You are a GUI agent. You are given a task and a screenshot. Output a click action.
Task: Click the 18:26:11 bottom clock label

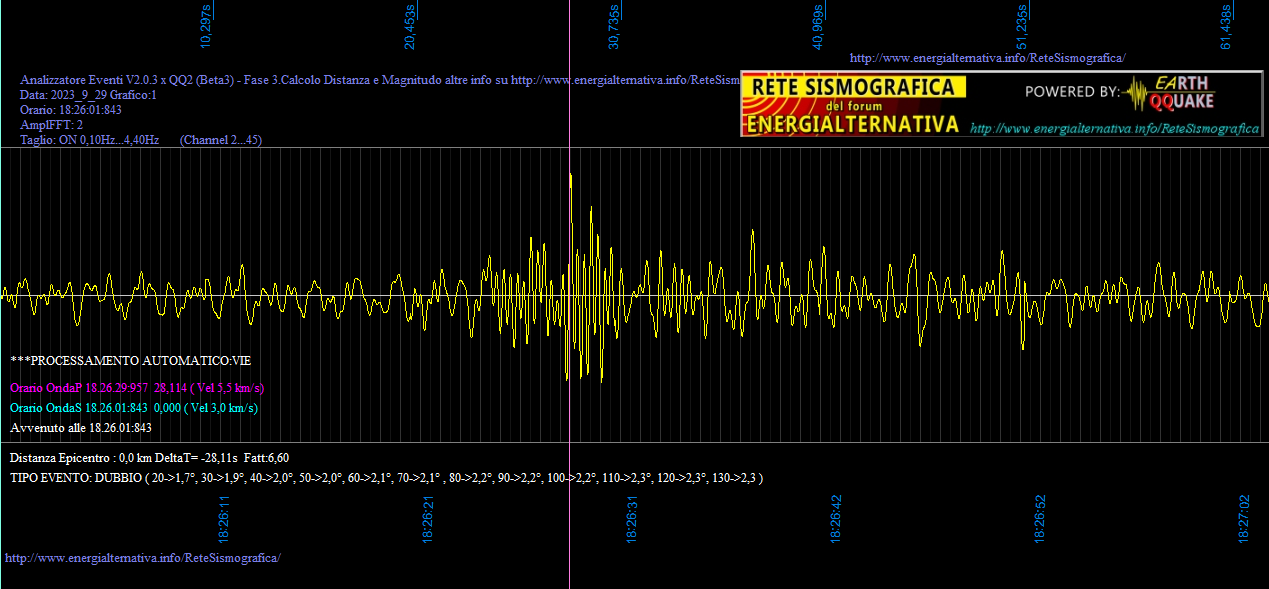pos(225,519)
